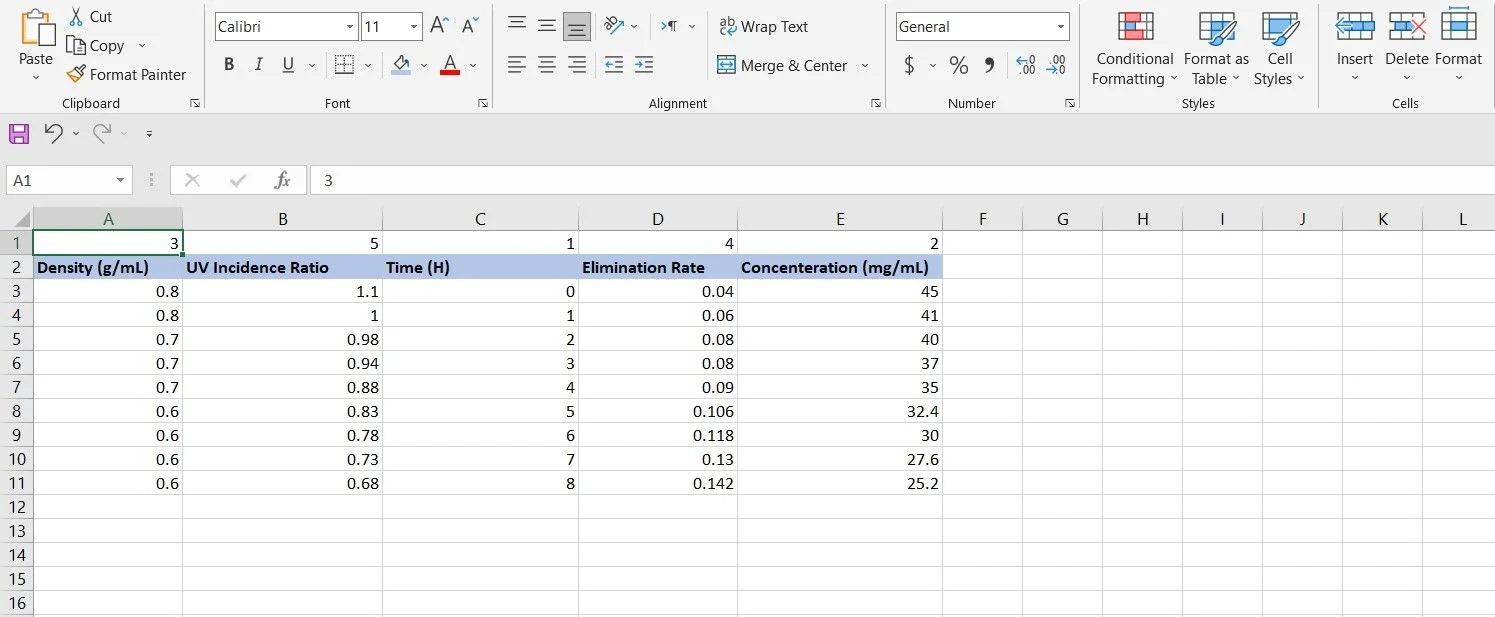
Task: Select column D header
Action: click(658, 219)
